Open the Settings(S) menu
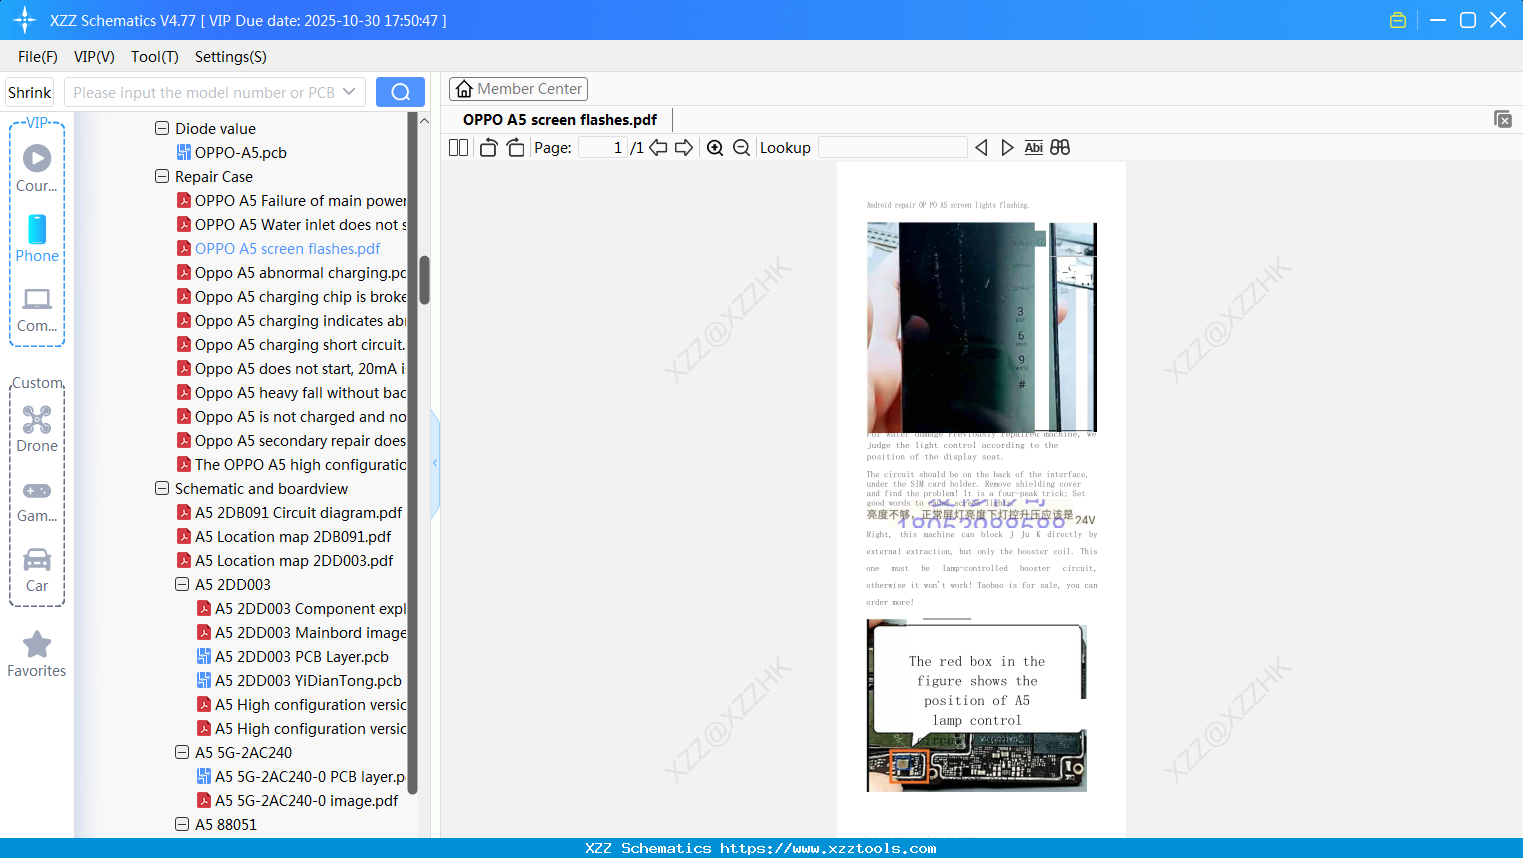Image resolution: width=1523 pixels, height=858 pixels. [231, 57]
